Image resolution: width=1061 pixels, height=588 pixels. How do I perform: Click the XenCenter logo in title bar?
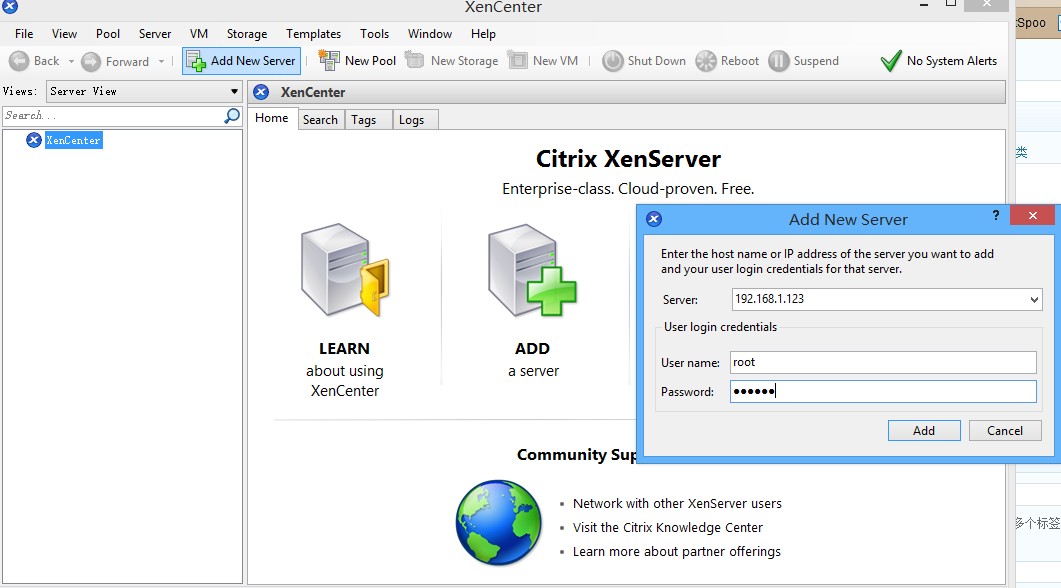coord(10,7)
